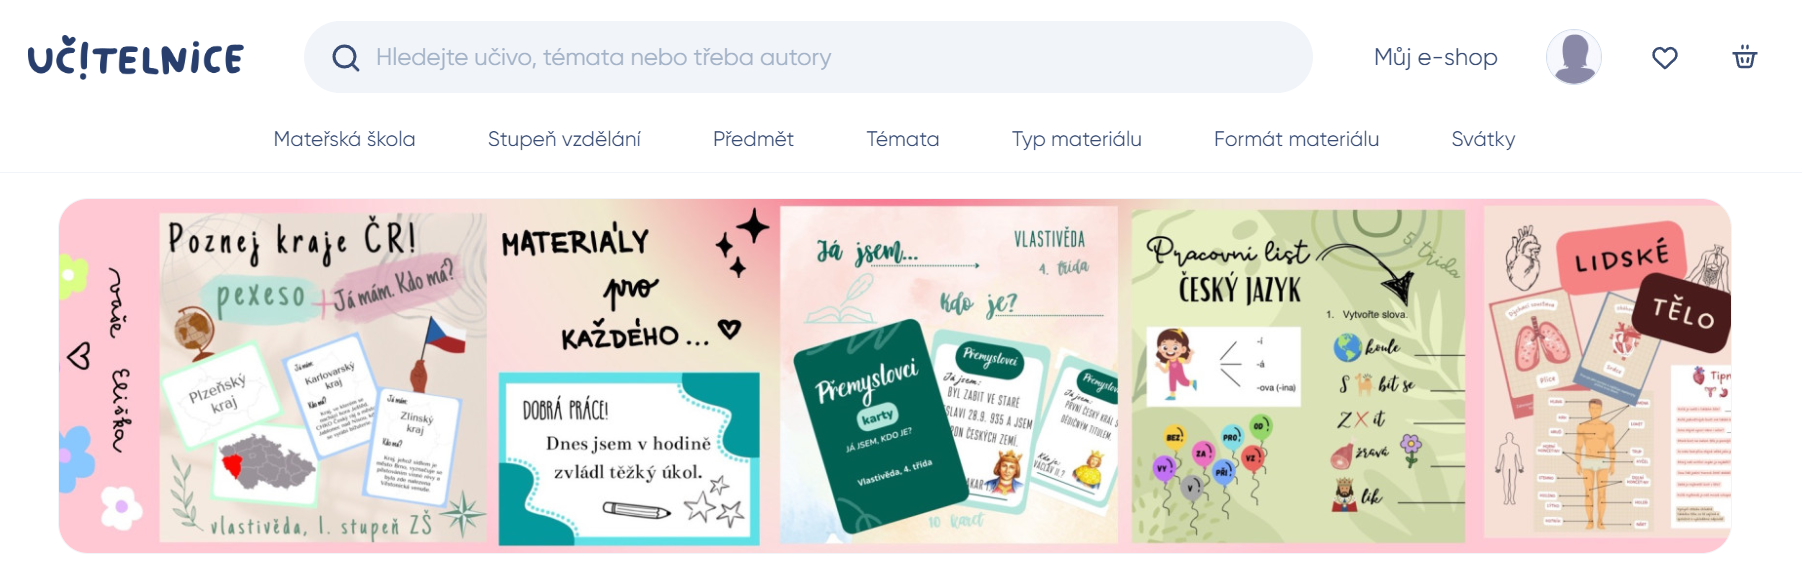
Task: Open the shopping basket icon
Action: pyautogui.click(x=1744, y=57)
